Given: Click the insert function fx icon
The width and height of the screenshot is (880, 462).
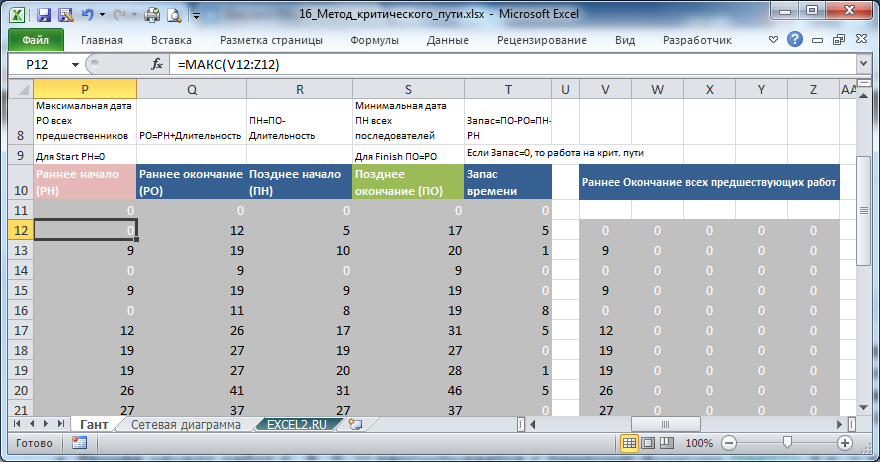Looking at the screenshot, I should (157, 64).
